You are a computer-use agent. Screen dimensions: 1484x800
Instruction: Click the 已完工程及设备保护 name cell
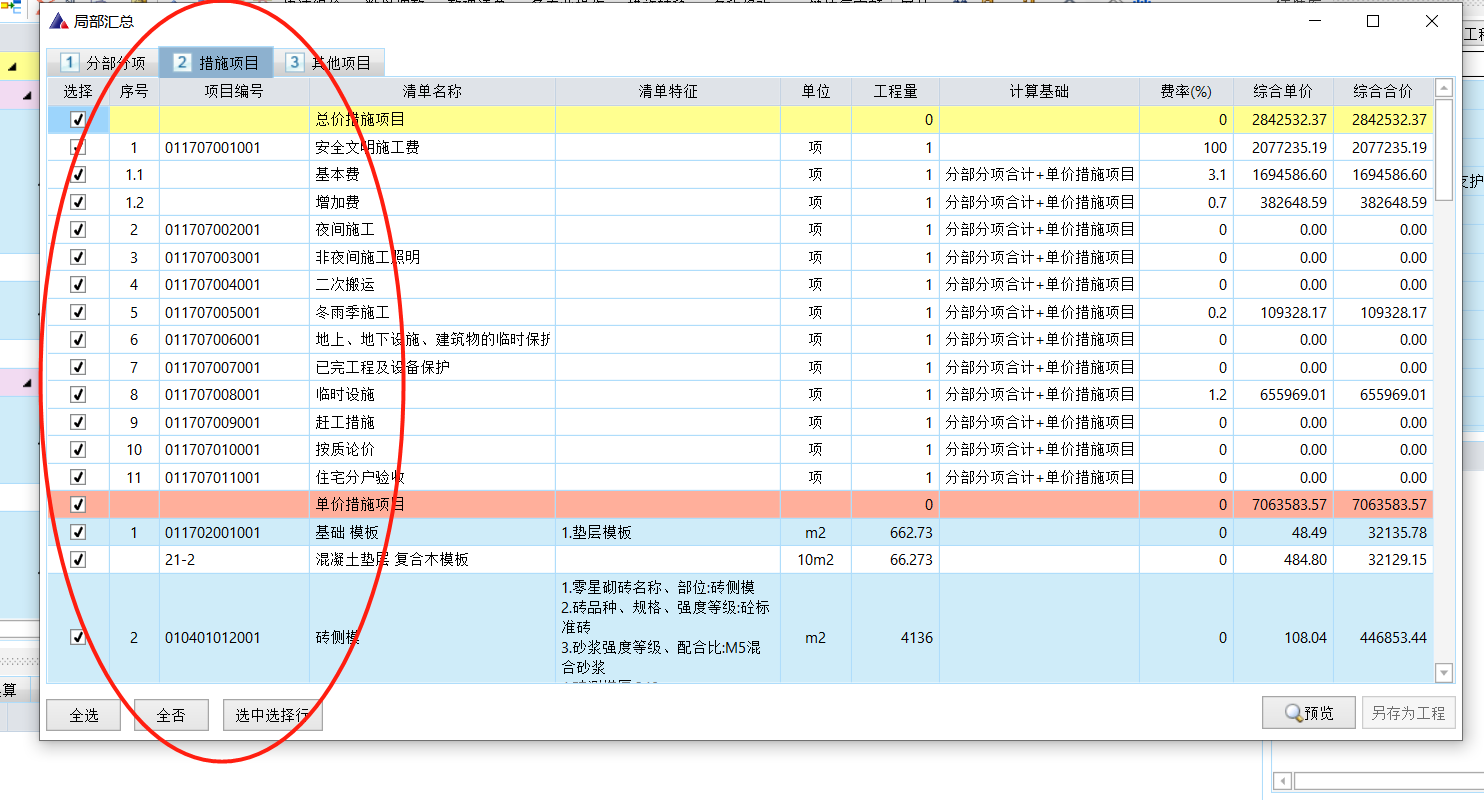(432, 367)
